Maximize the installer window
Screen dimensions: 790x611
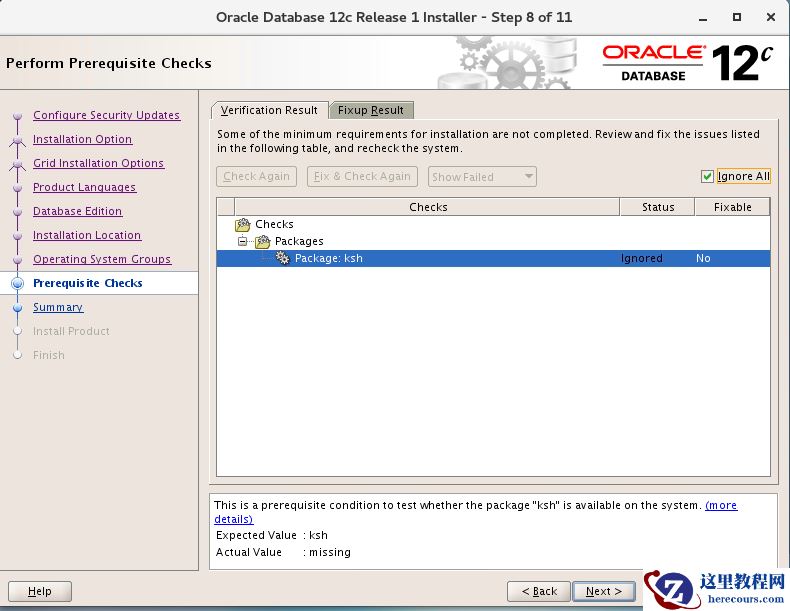(737, 17)
